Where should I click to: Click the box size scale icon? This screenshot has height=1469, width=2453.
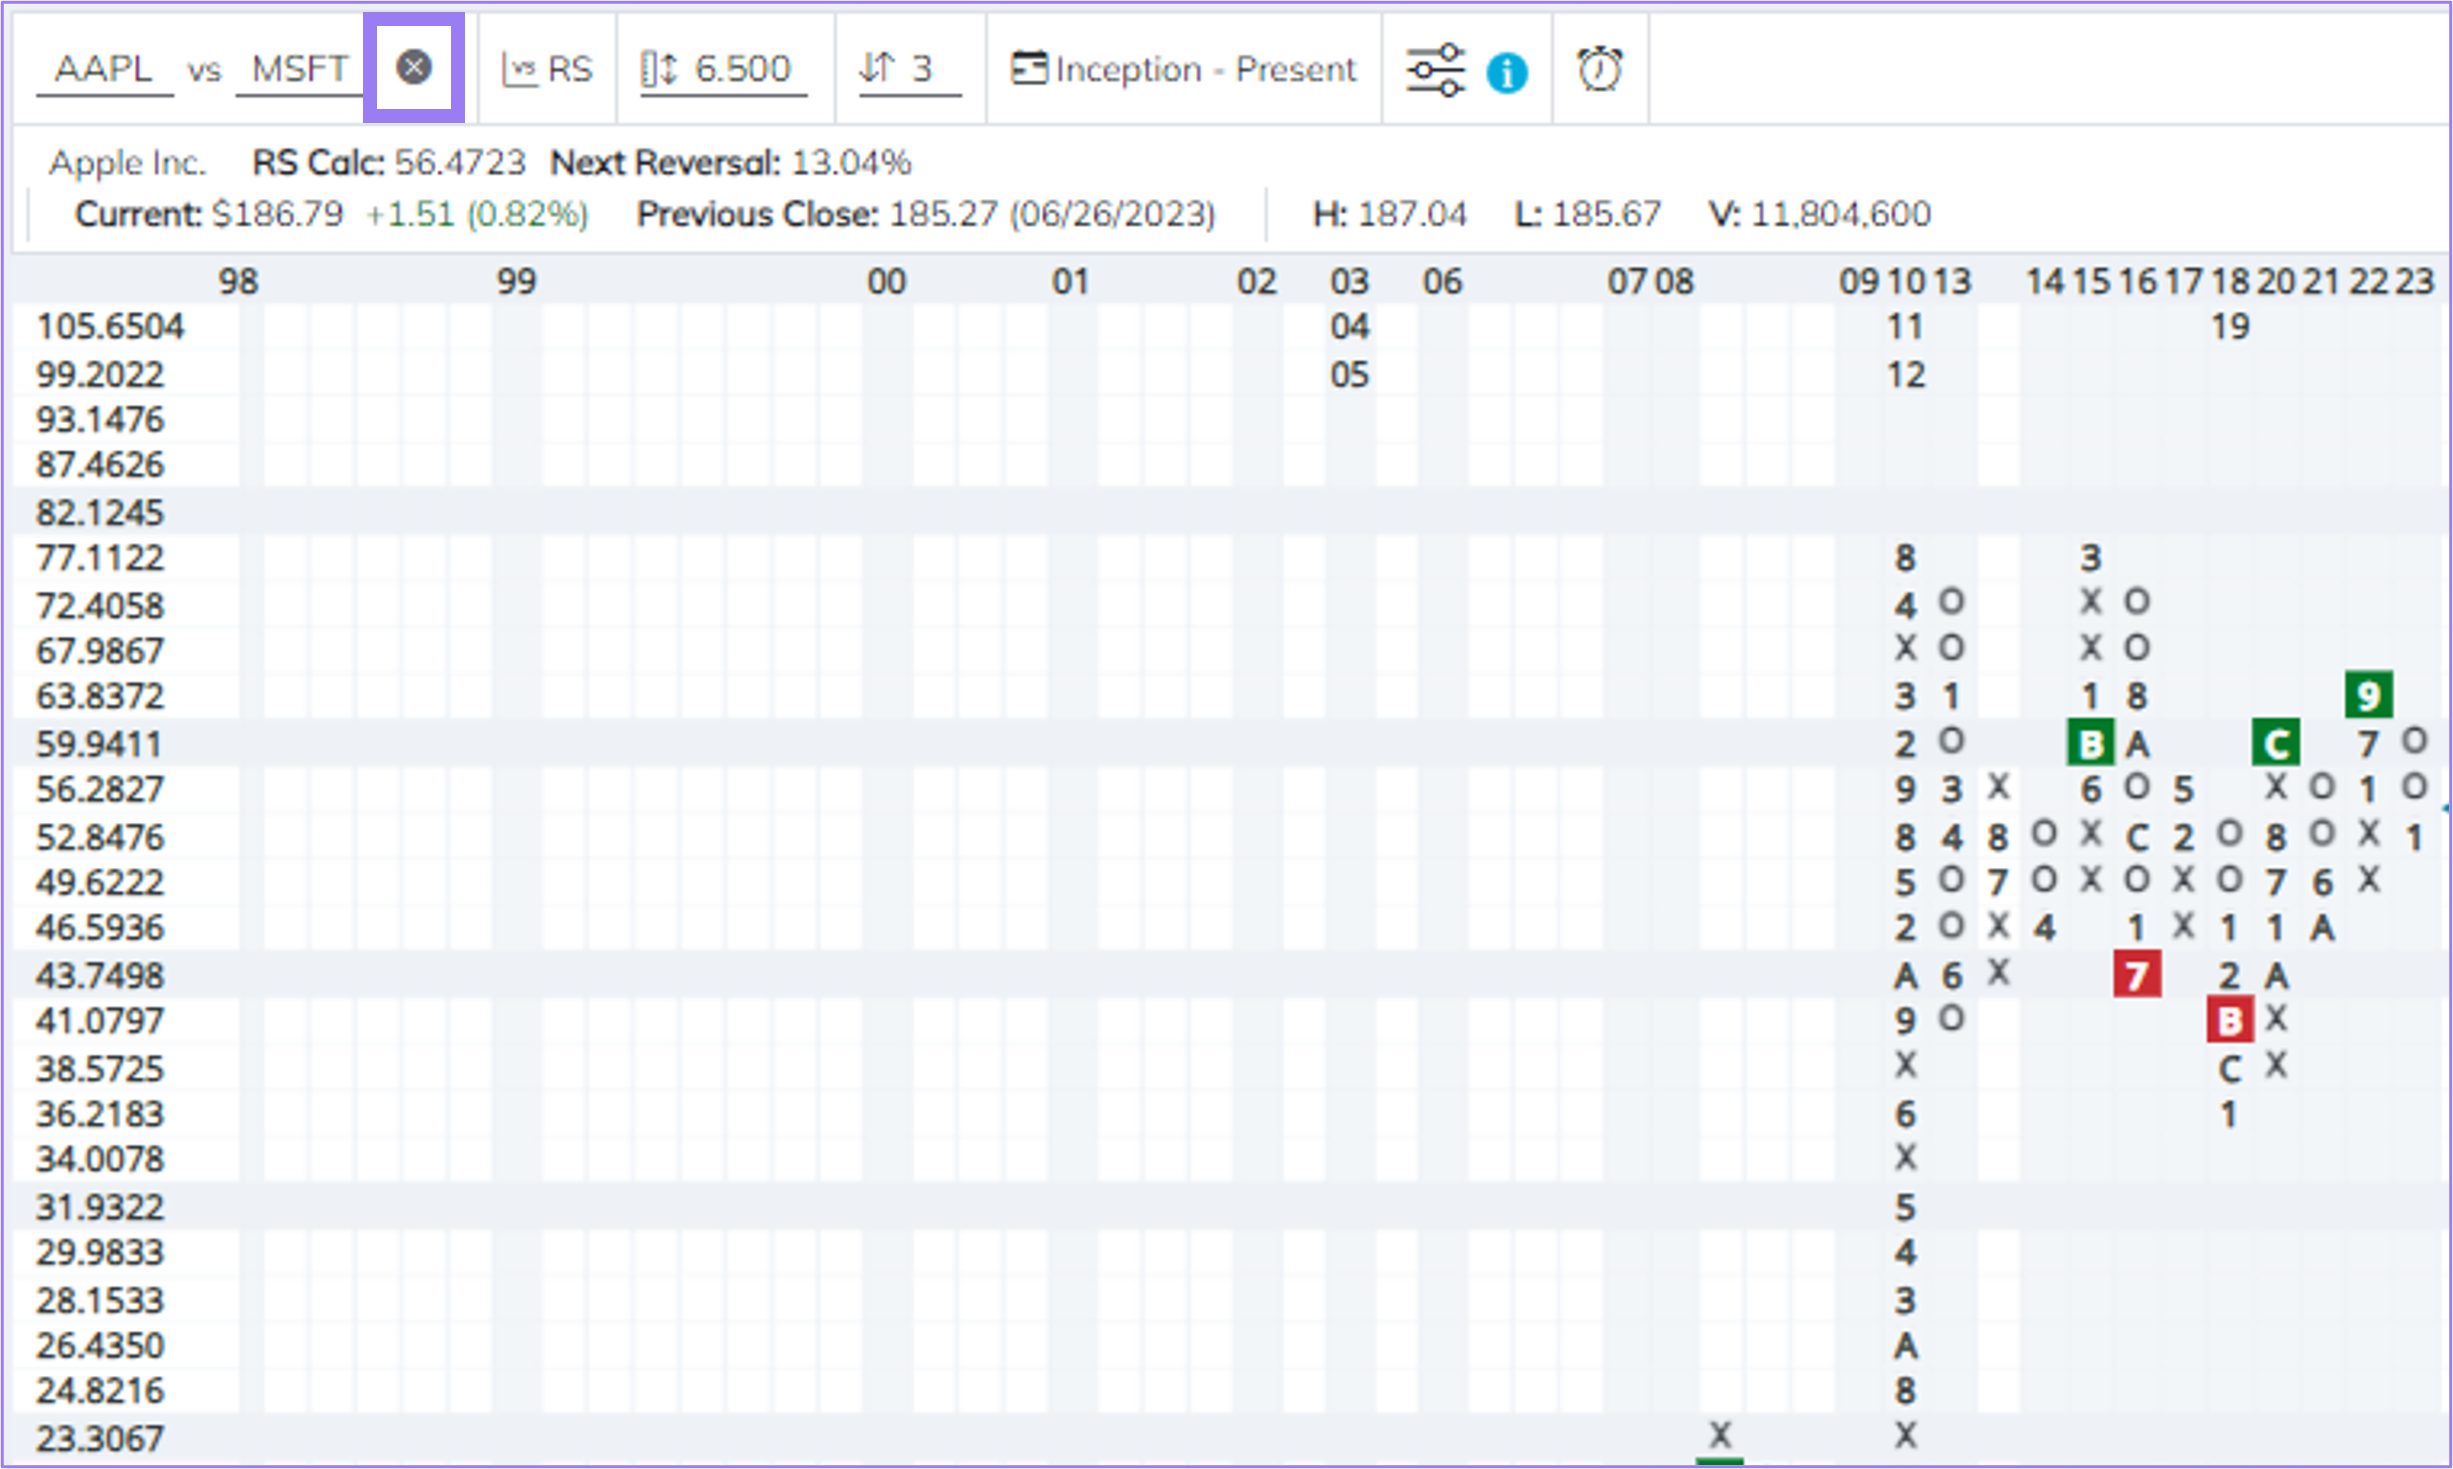tap(659, 69)
